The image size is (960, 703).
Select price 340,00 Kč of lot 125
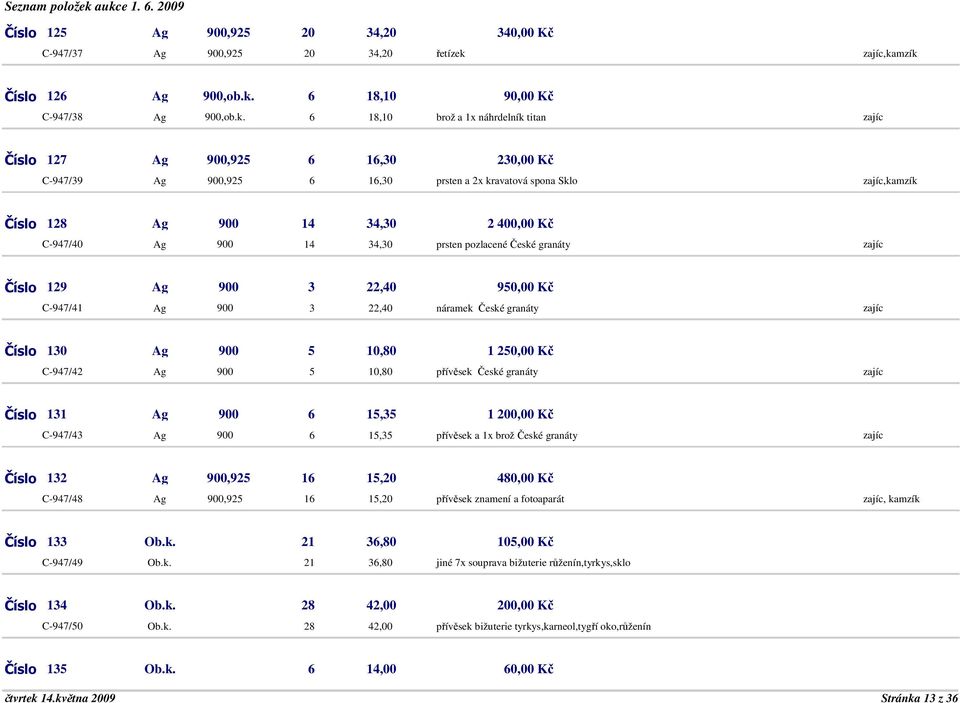point(525,33)
